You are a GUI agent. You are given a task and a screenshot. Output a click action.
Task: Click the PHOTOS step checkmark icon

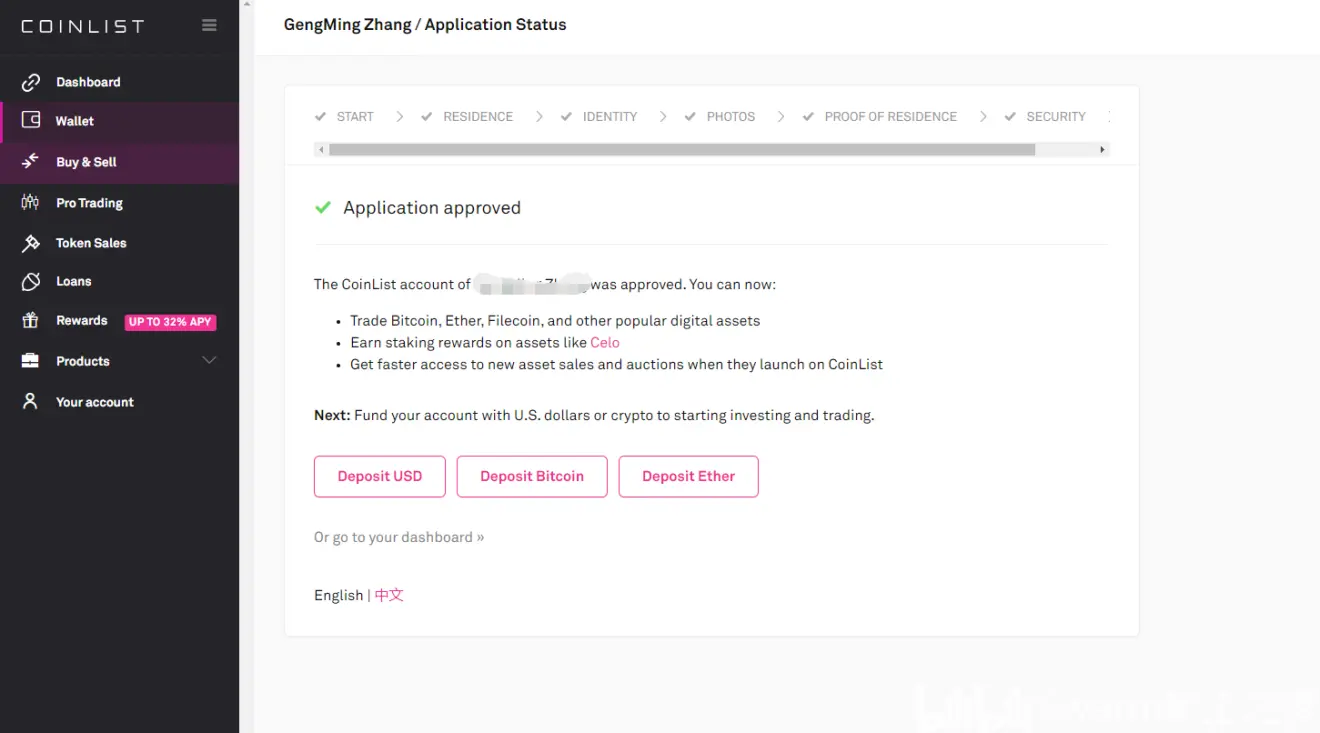[x=690, y=117]
